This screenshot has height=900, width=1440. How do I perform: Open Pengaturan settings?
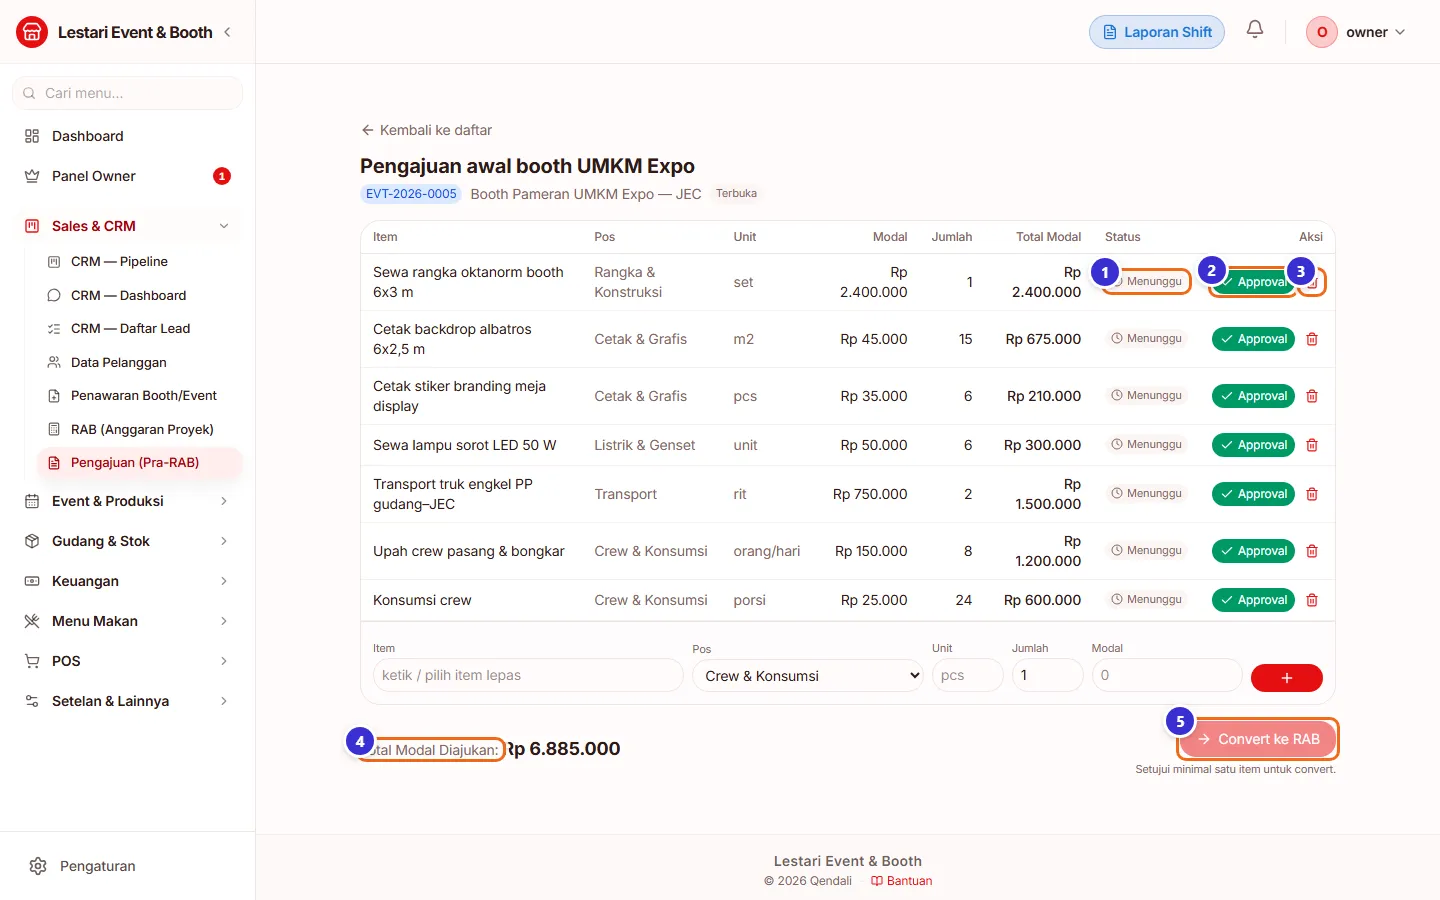[127, 866]
